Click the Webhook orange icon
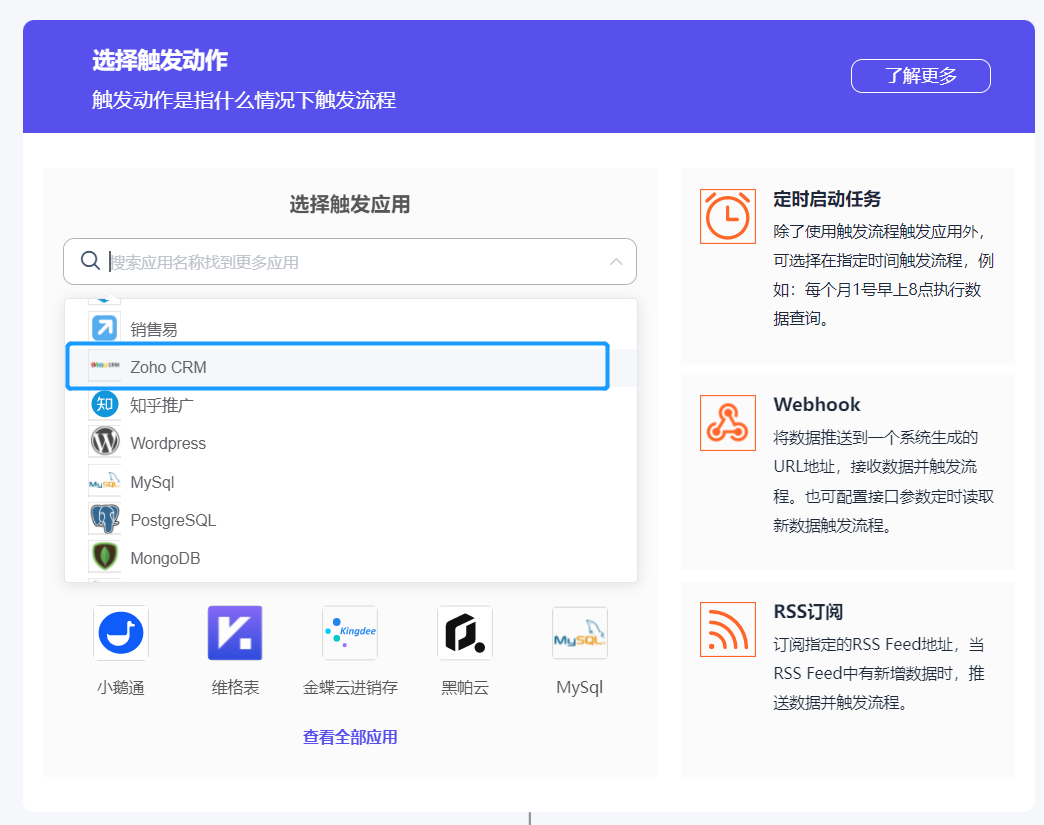1044x825 pixels. [x=728, y=423]
